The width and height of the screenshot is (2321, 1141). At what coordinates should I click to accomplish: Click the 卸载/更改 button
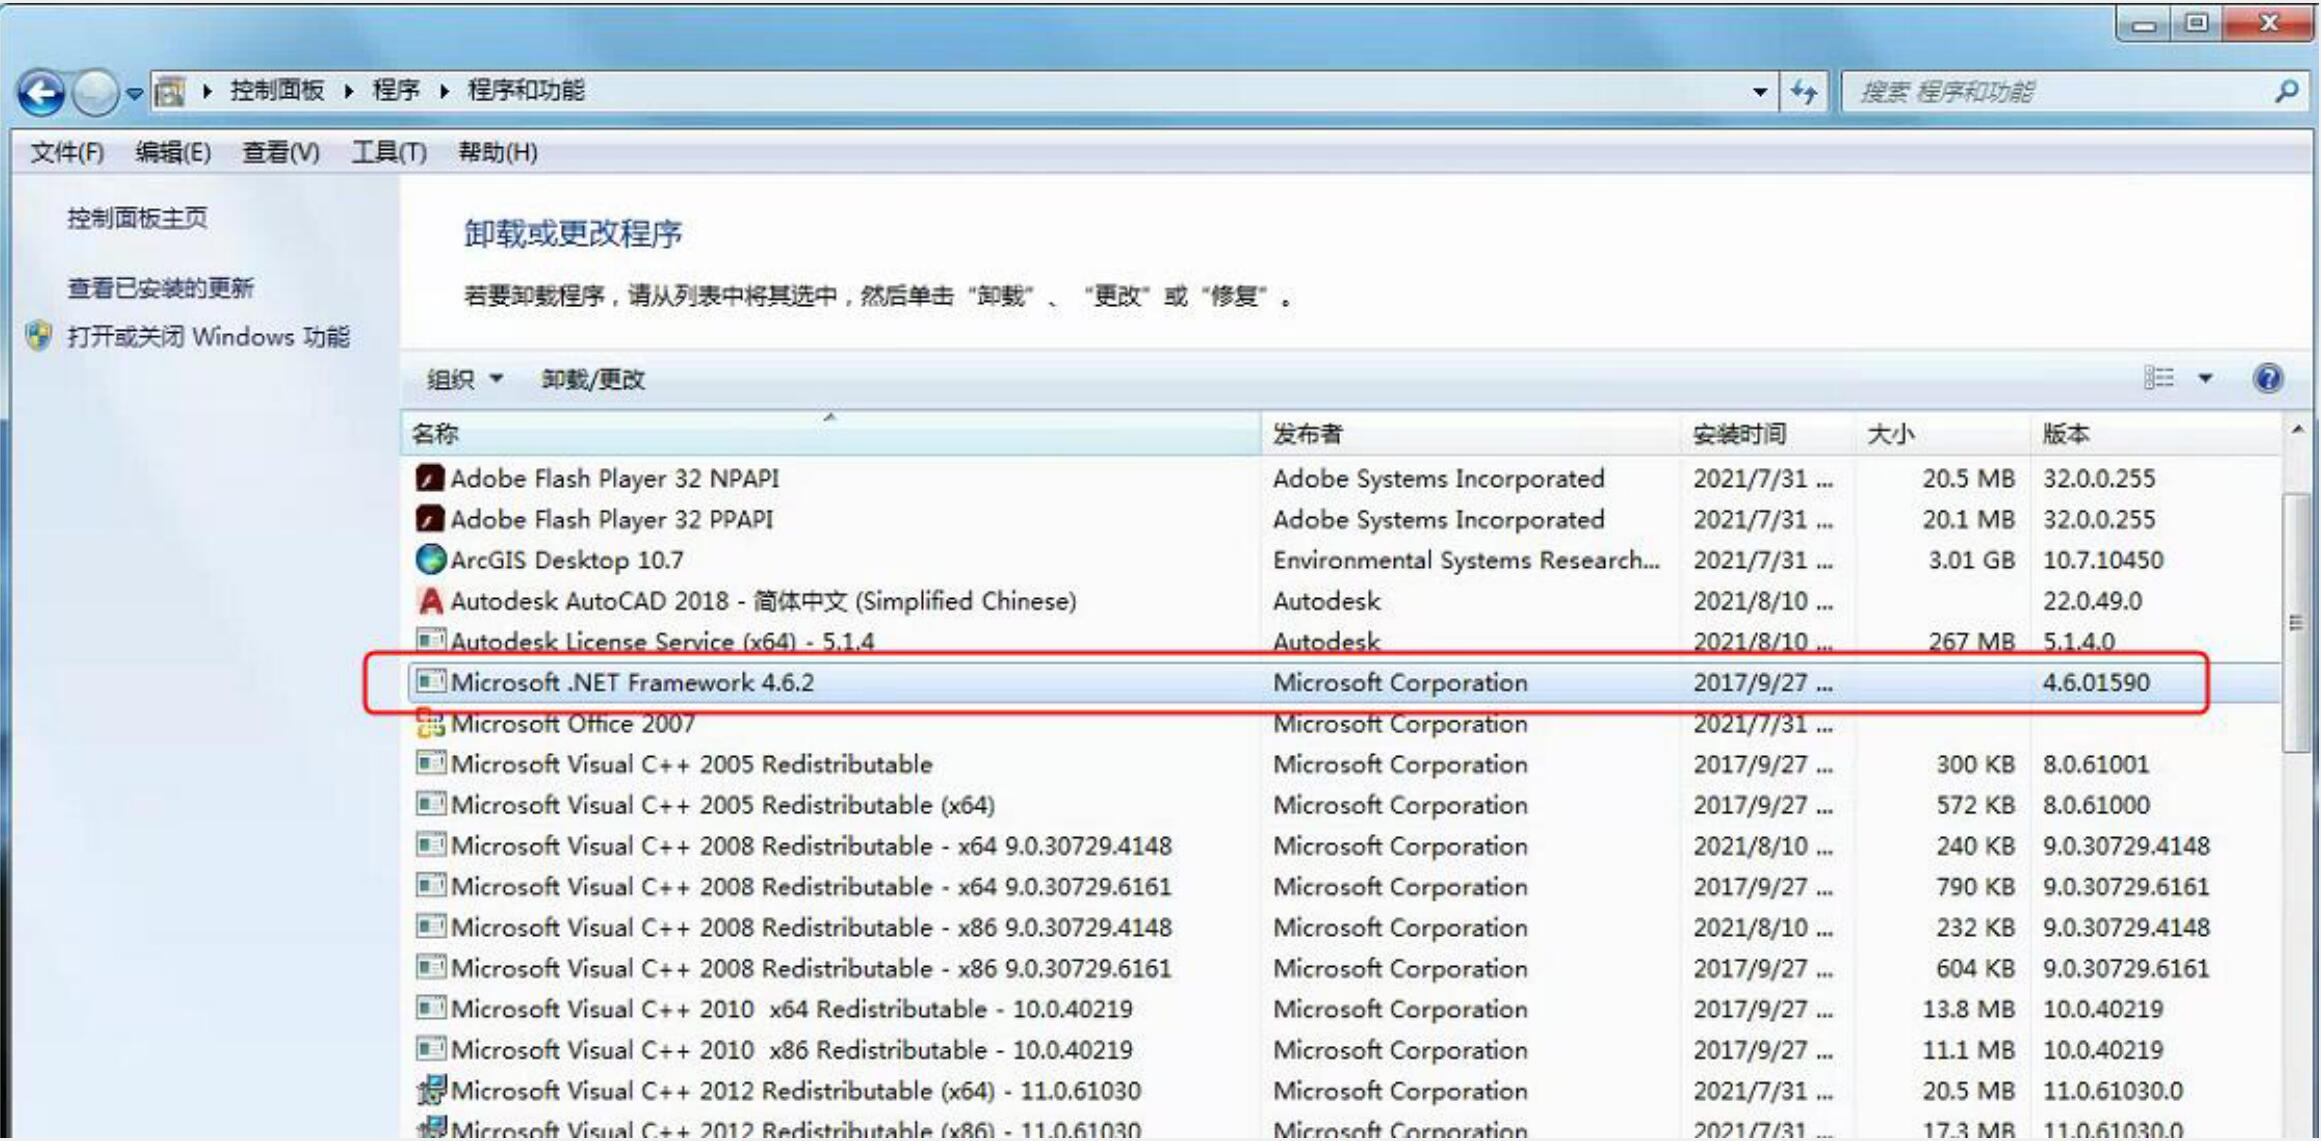pos(593,379)
